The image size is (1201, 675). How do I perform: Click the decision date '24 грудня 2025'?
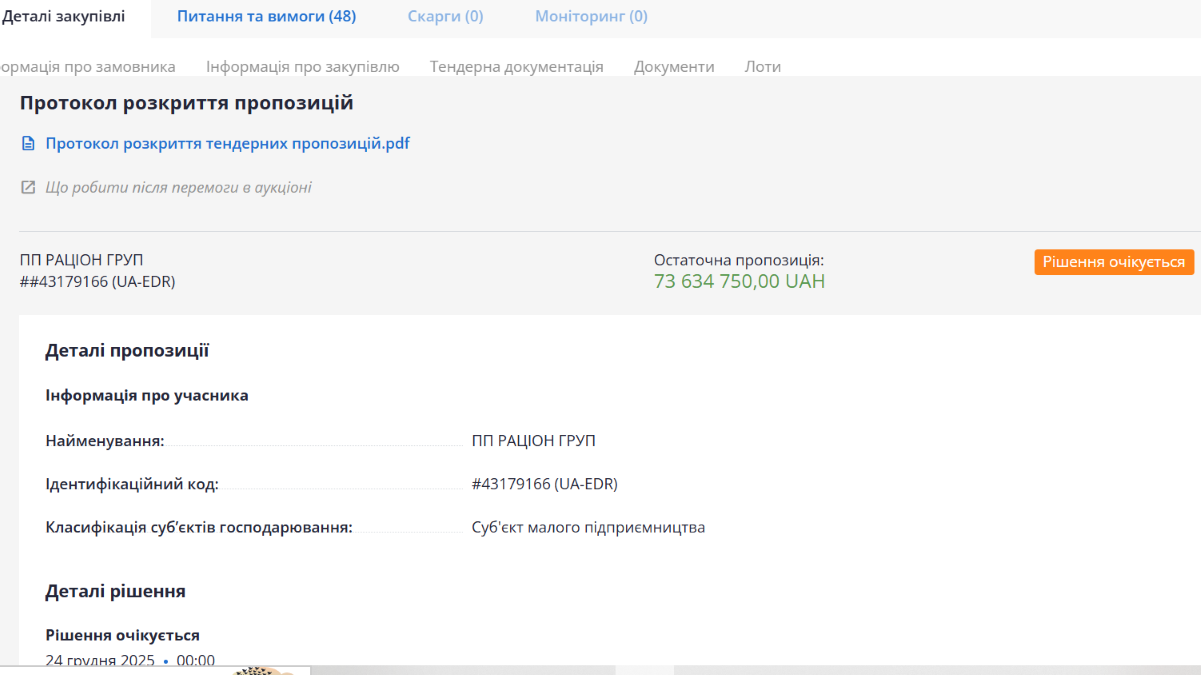click(x=100, y=661)
